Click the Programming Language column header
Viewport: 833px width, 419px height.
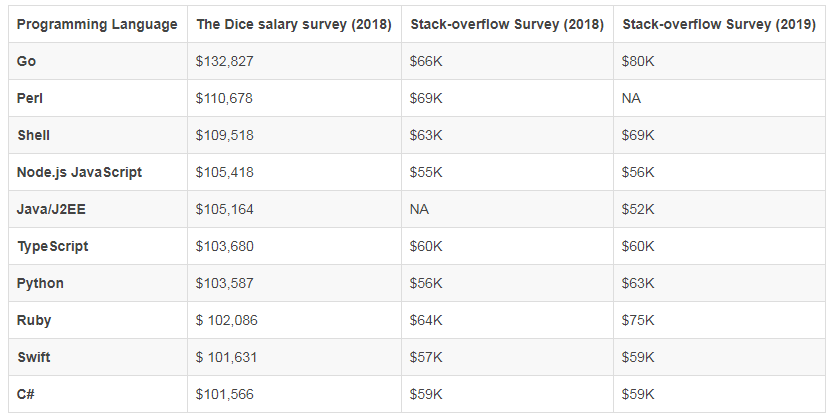97,24
